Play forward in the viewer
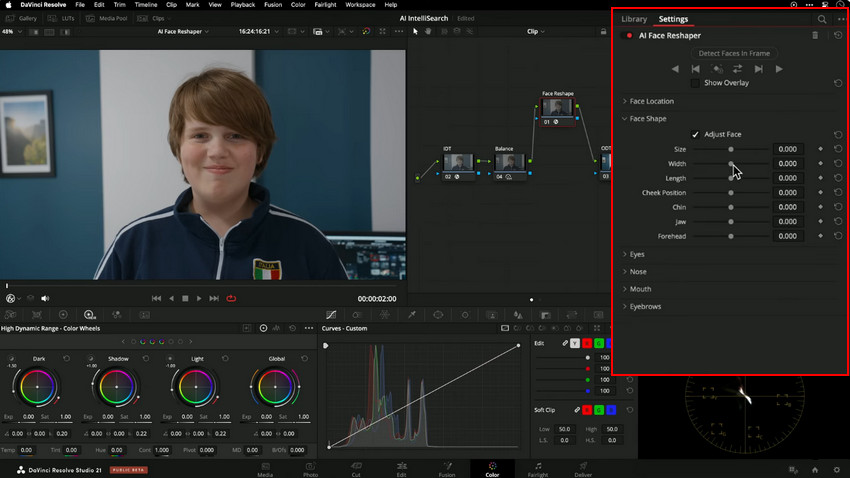 (x=199, y=299)
